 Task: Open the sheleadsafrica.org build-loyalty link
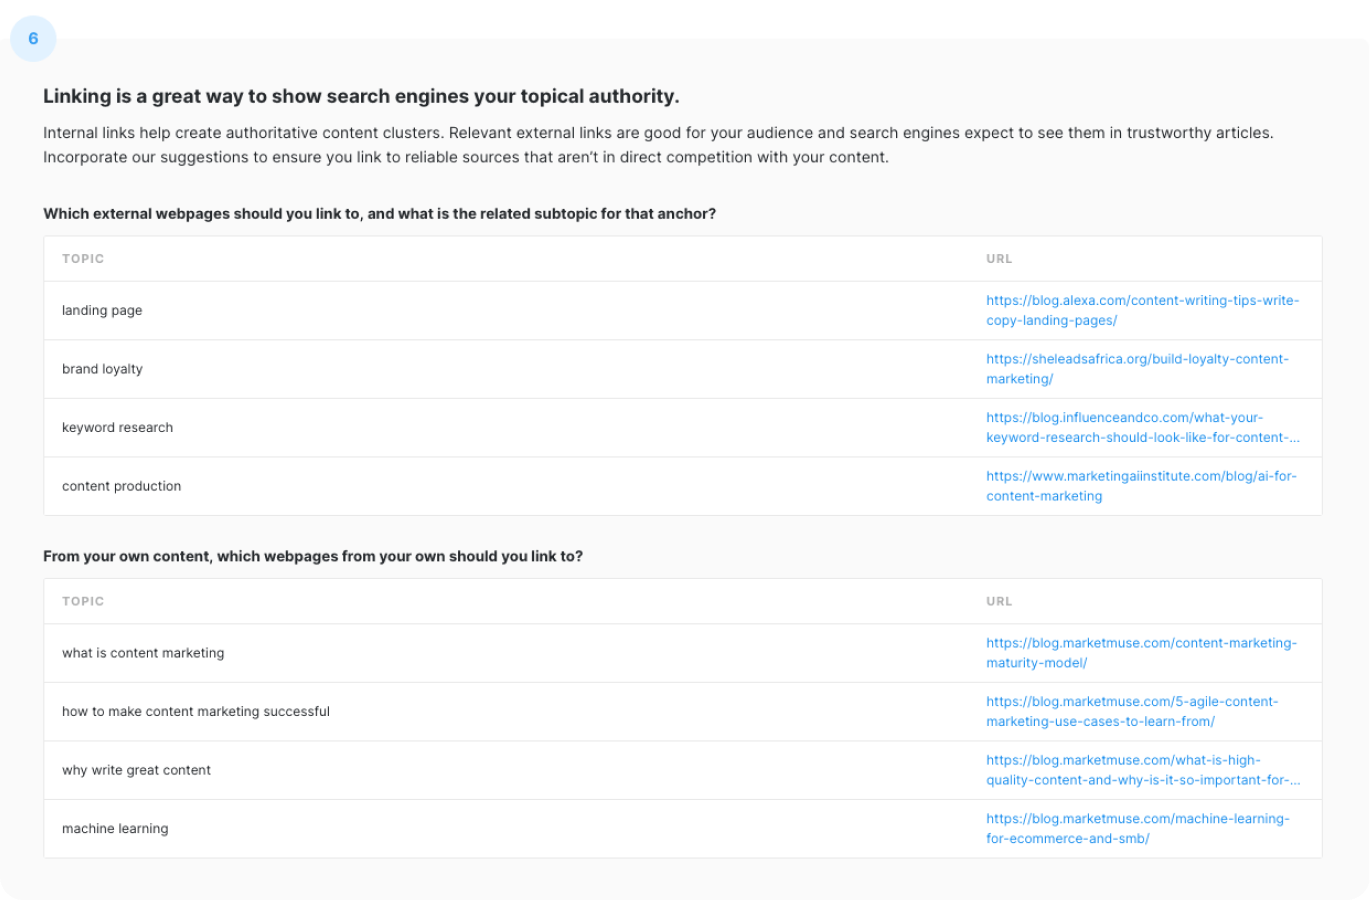coord(1137,369)
